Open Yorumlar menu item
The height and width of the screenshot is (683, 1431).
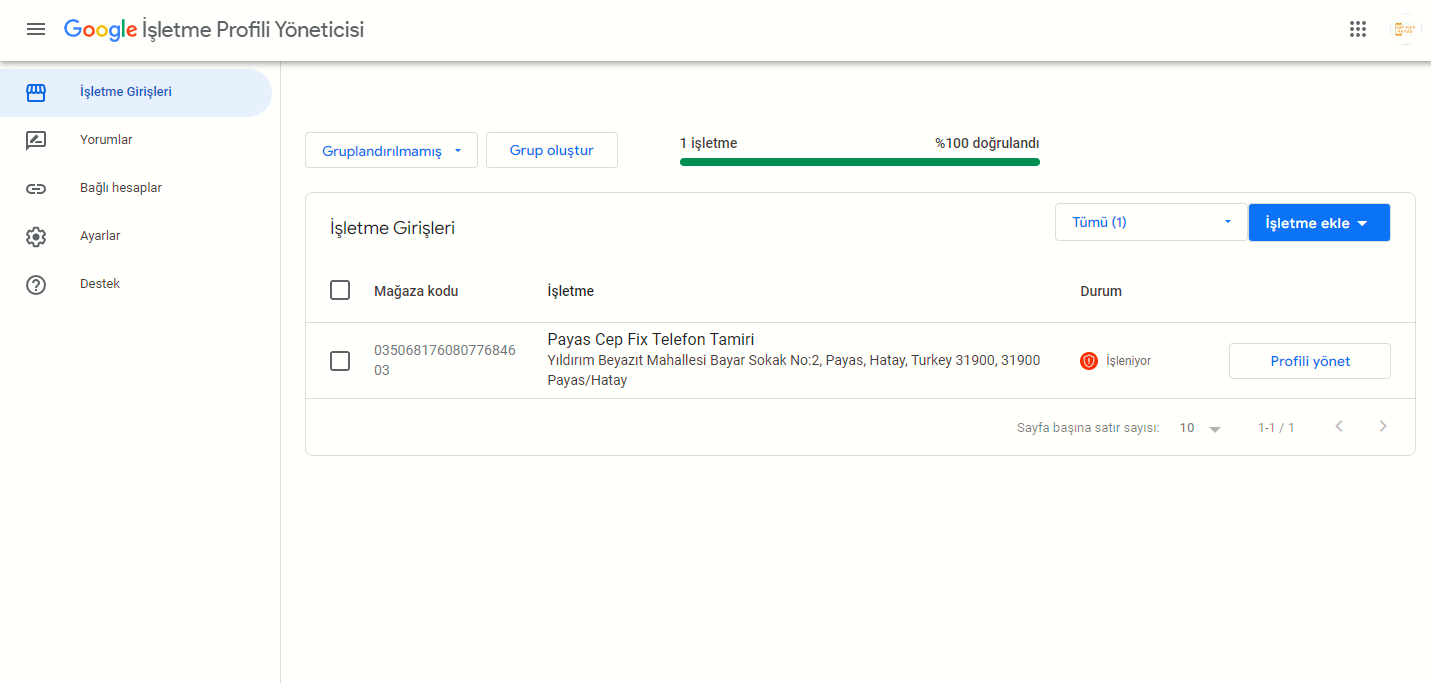coord(136,140)
